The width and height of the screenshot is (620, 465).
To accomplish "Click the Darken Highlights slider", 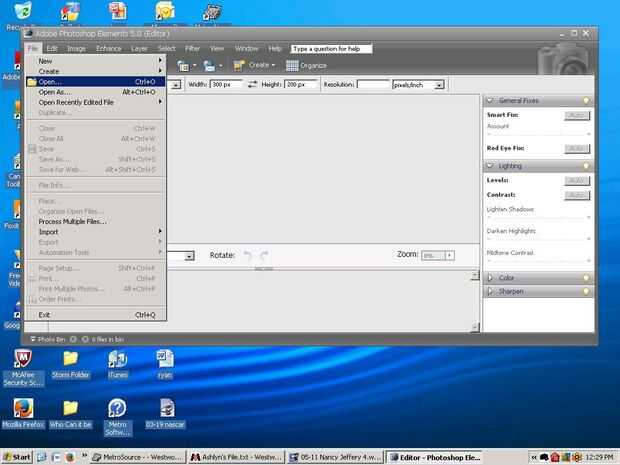I will (539, 239).
